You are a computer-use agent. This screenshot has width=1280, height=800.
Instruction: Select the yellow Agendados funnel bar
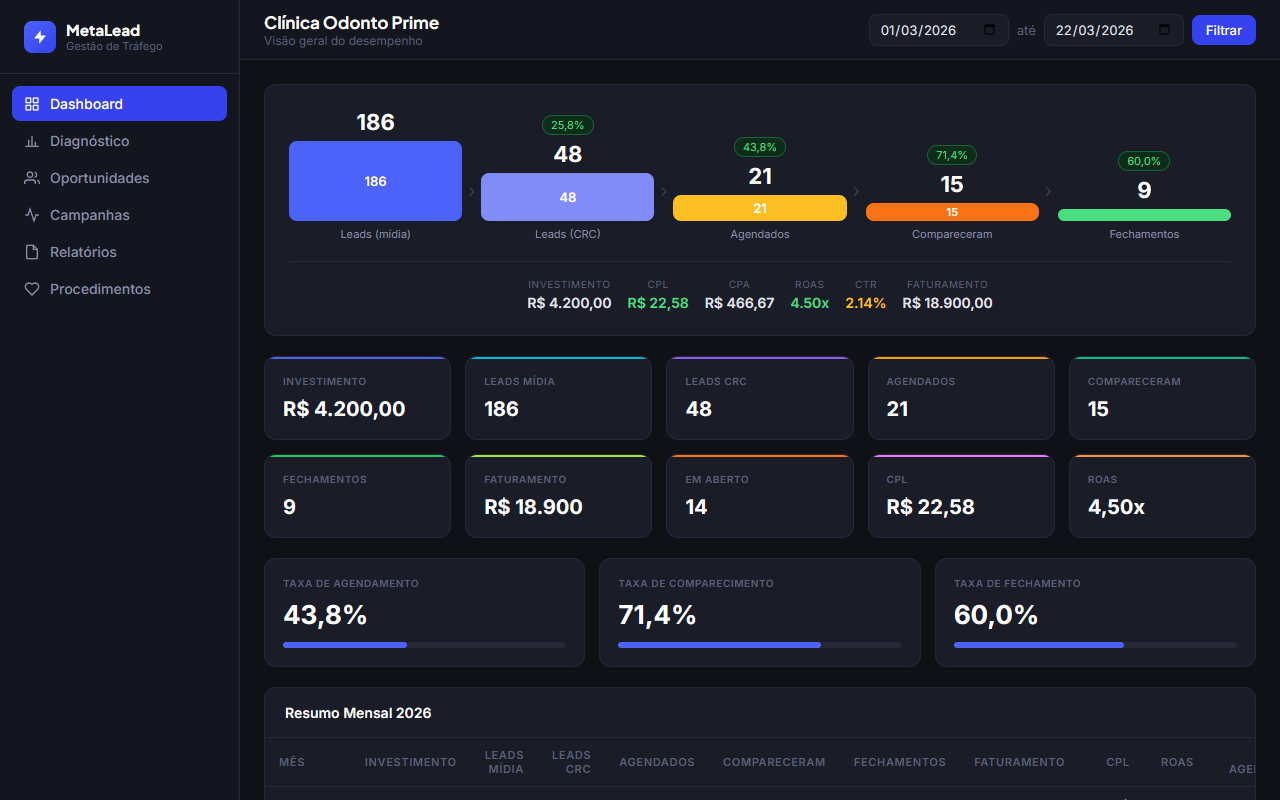tap(759, 208)
